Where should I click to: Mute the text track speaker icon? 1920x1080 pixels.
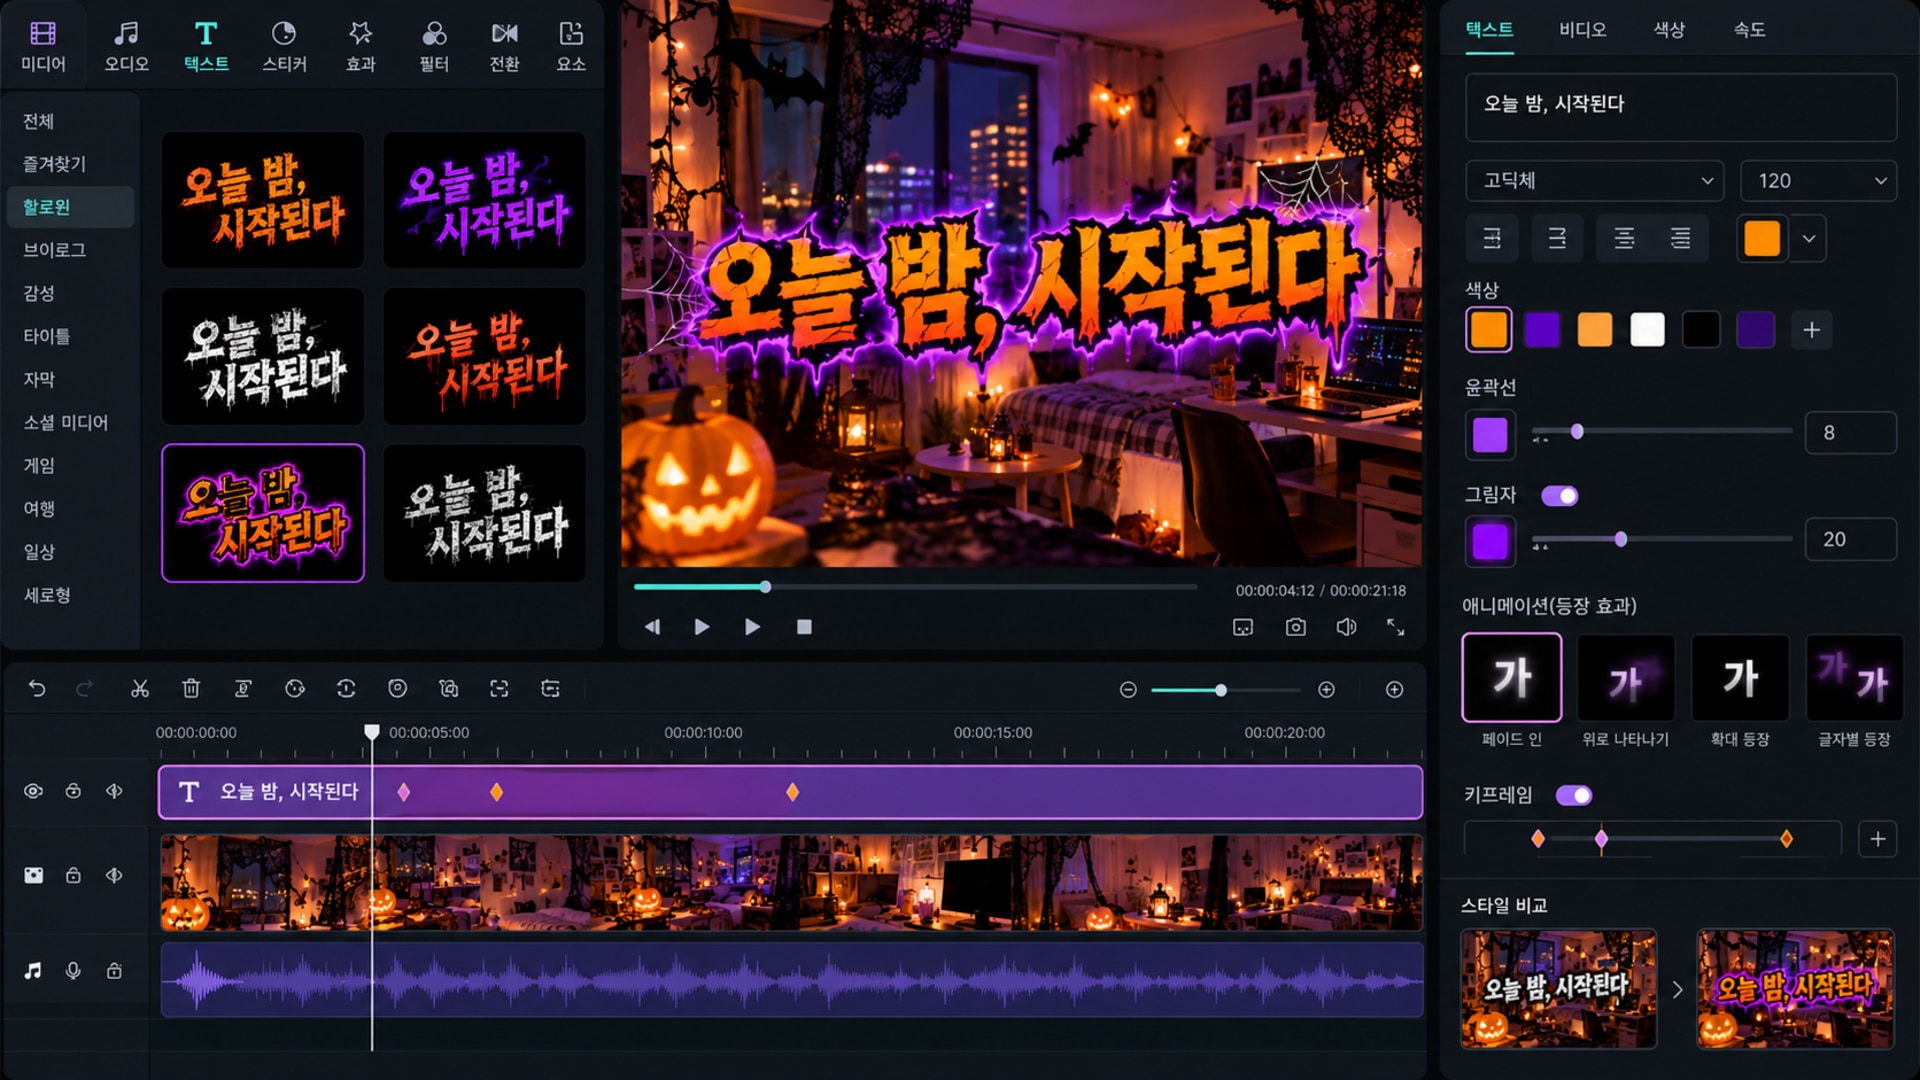tap(114, 791)
